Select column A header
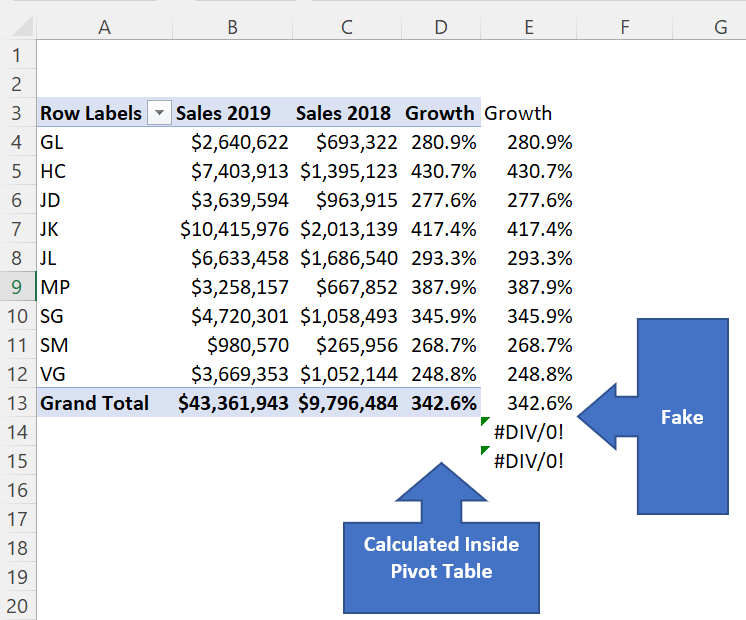 coord(104,27)
